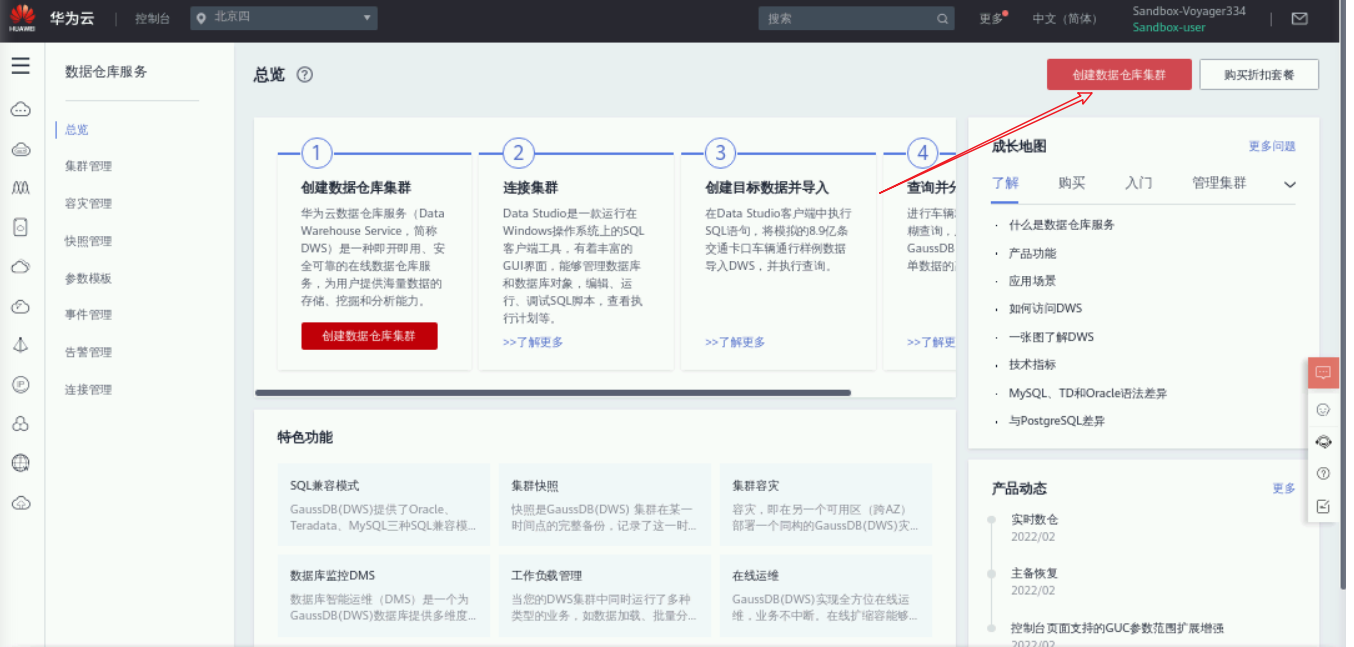Open 什么是数据仓库服务 link

tap(1062, 225)
